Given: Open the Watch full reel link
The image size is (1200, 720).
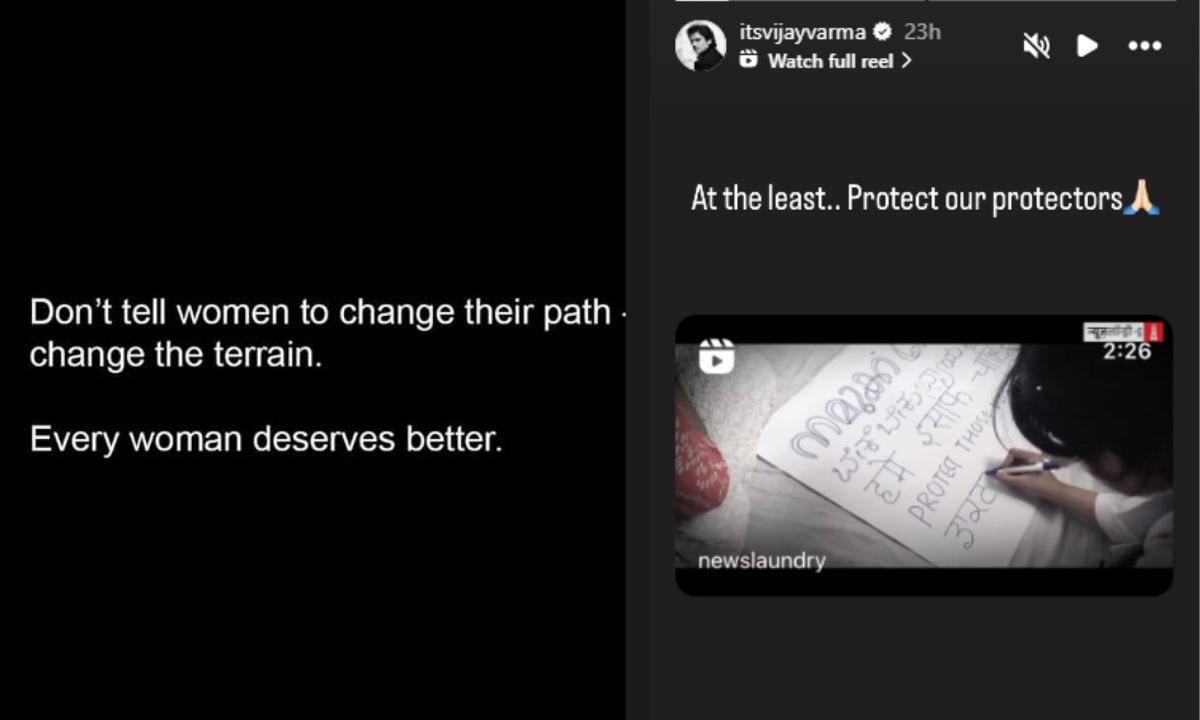Looking at the screenshot, I should (x=827, y=61).
